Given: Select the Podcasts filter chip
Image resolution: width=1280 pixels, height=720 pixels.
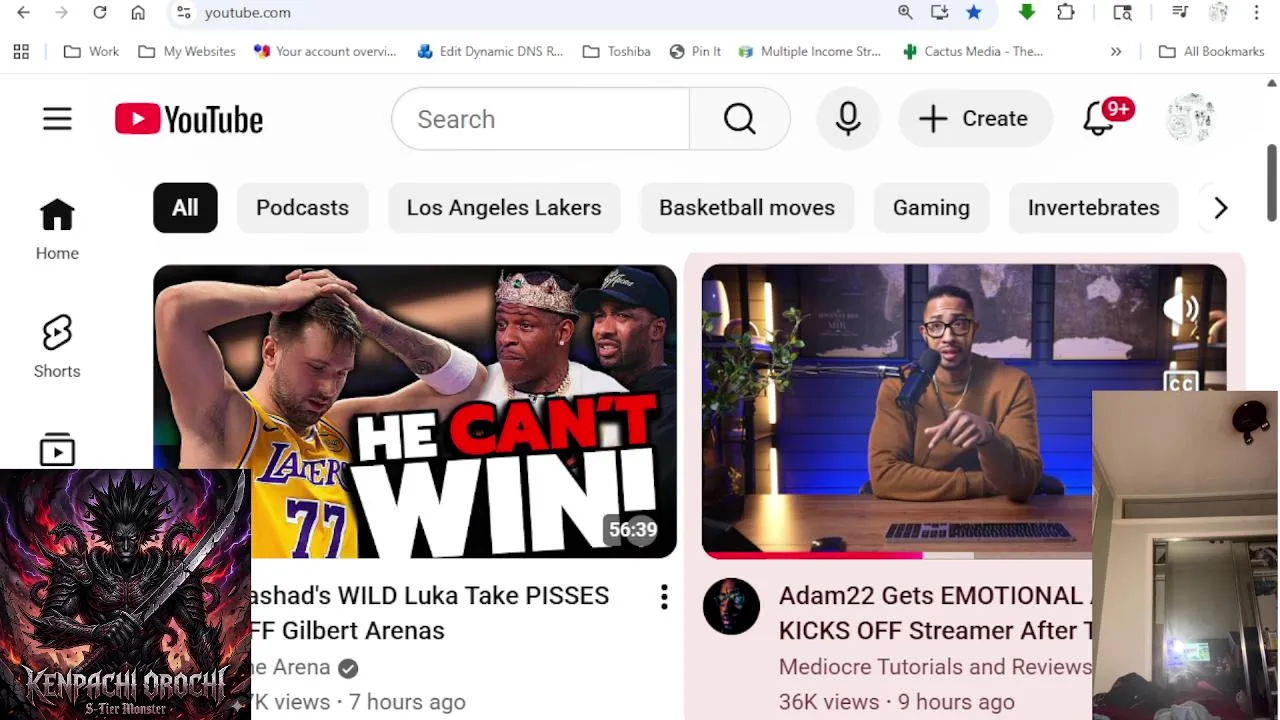Looking at the screenshot, I should [x=302, y=208].
